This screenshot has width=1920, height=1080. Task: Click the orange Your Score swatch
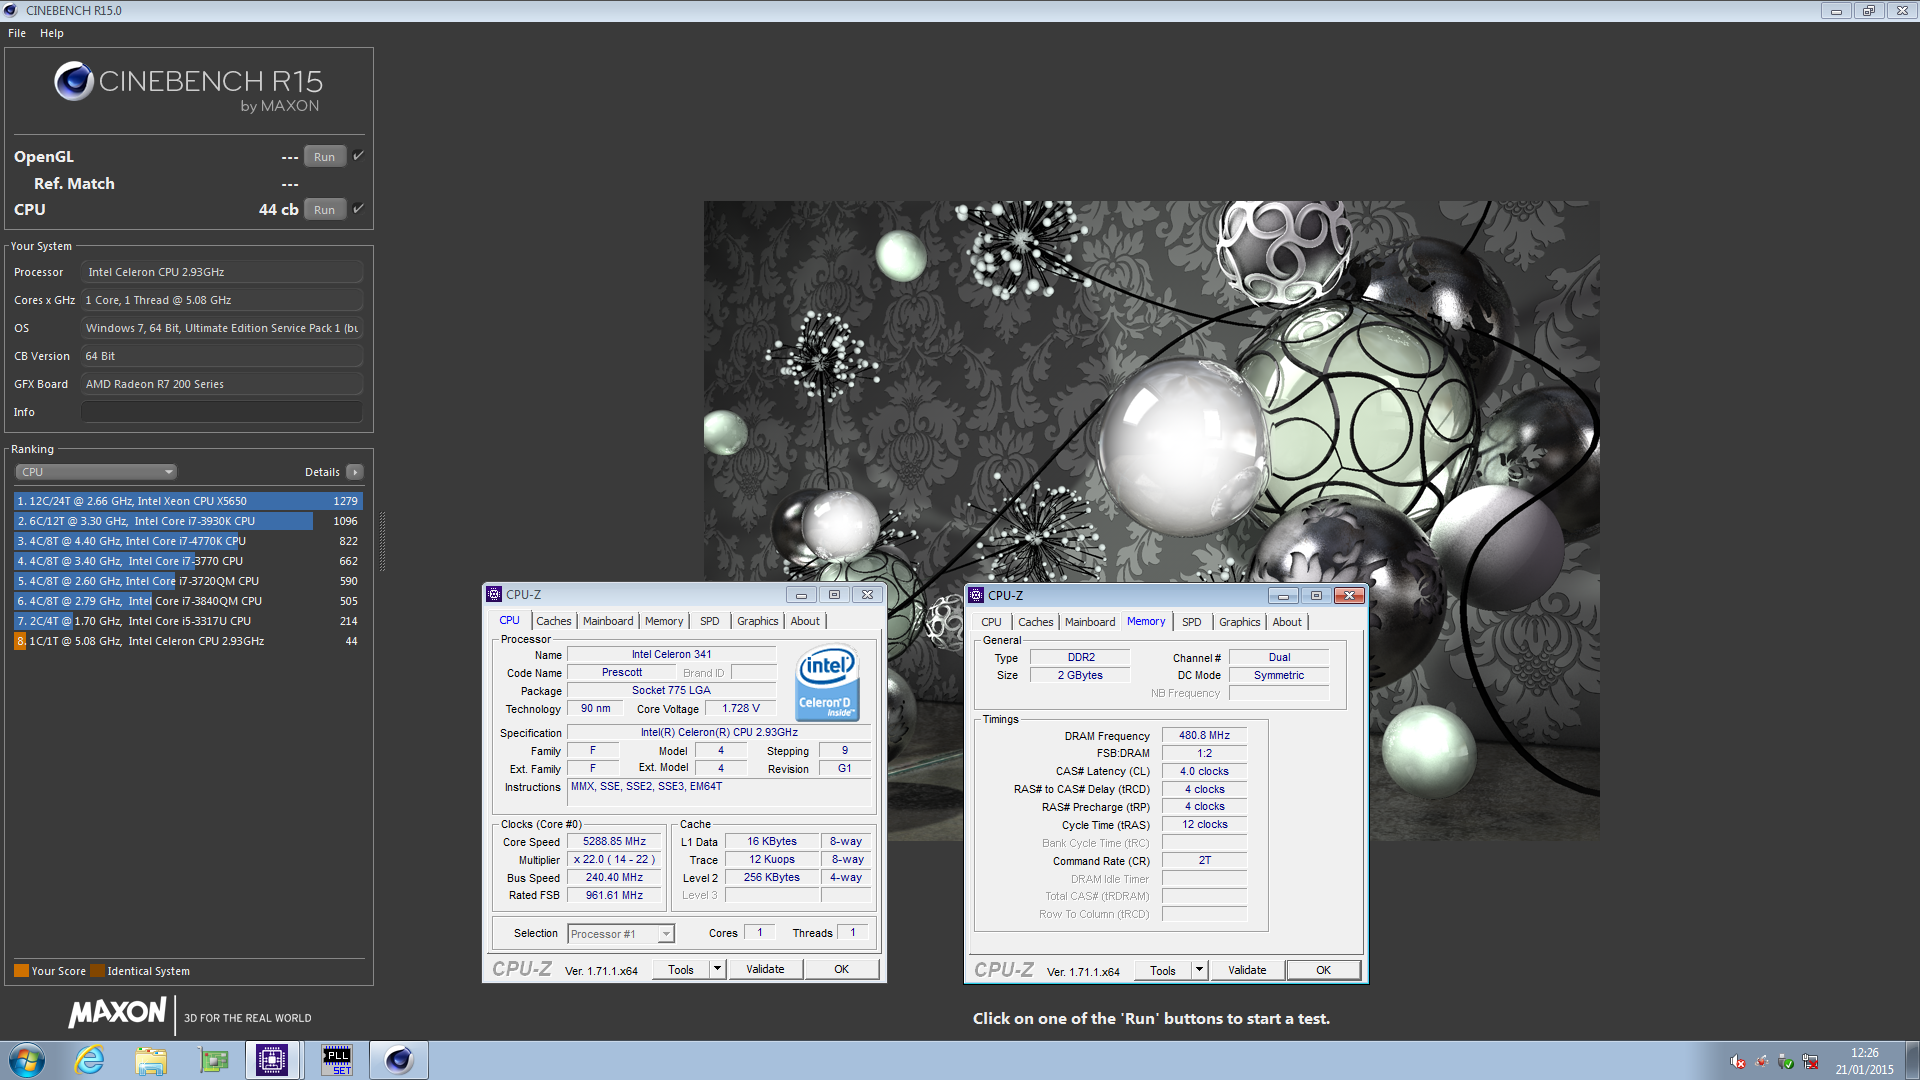pyautogui.click(x=21, y=971)
